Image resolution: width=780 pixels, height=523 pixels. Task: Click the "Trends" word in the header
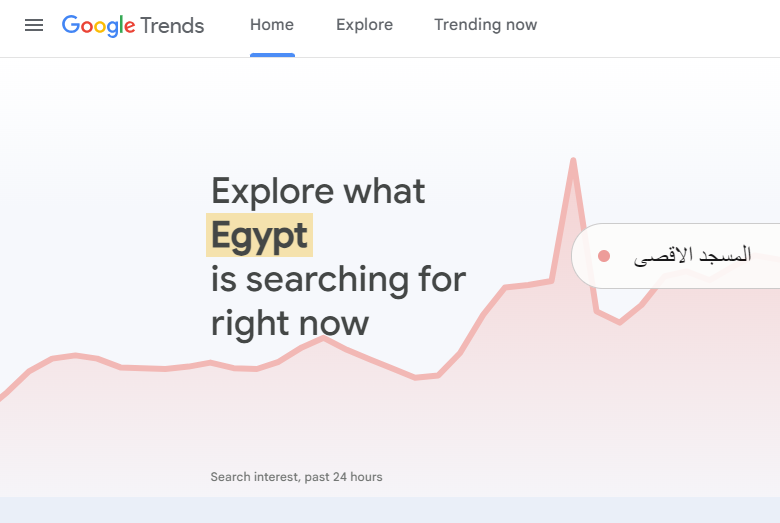coord(172,26)
